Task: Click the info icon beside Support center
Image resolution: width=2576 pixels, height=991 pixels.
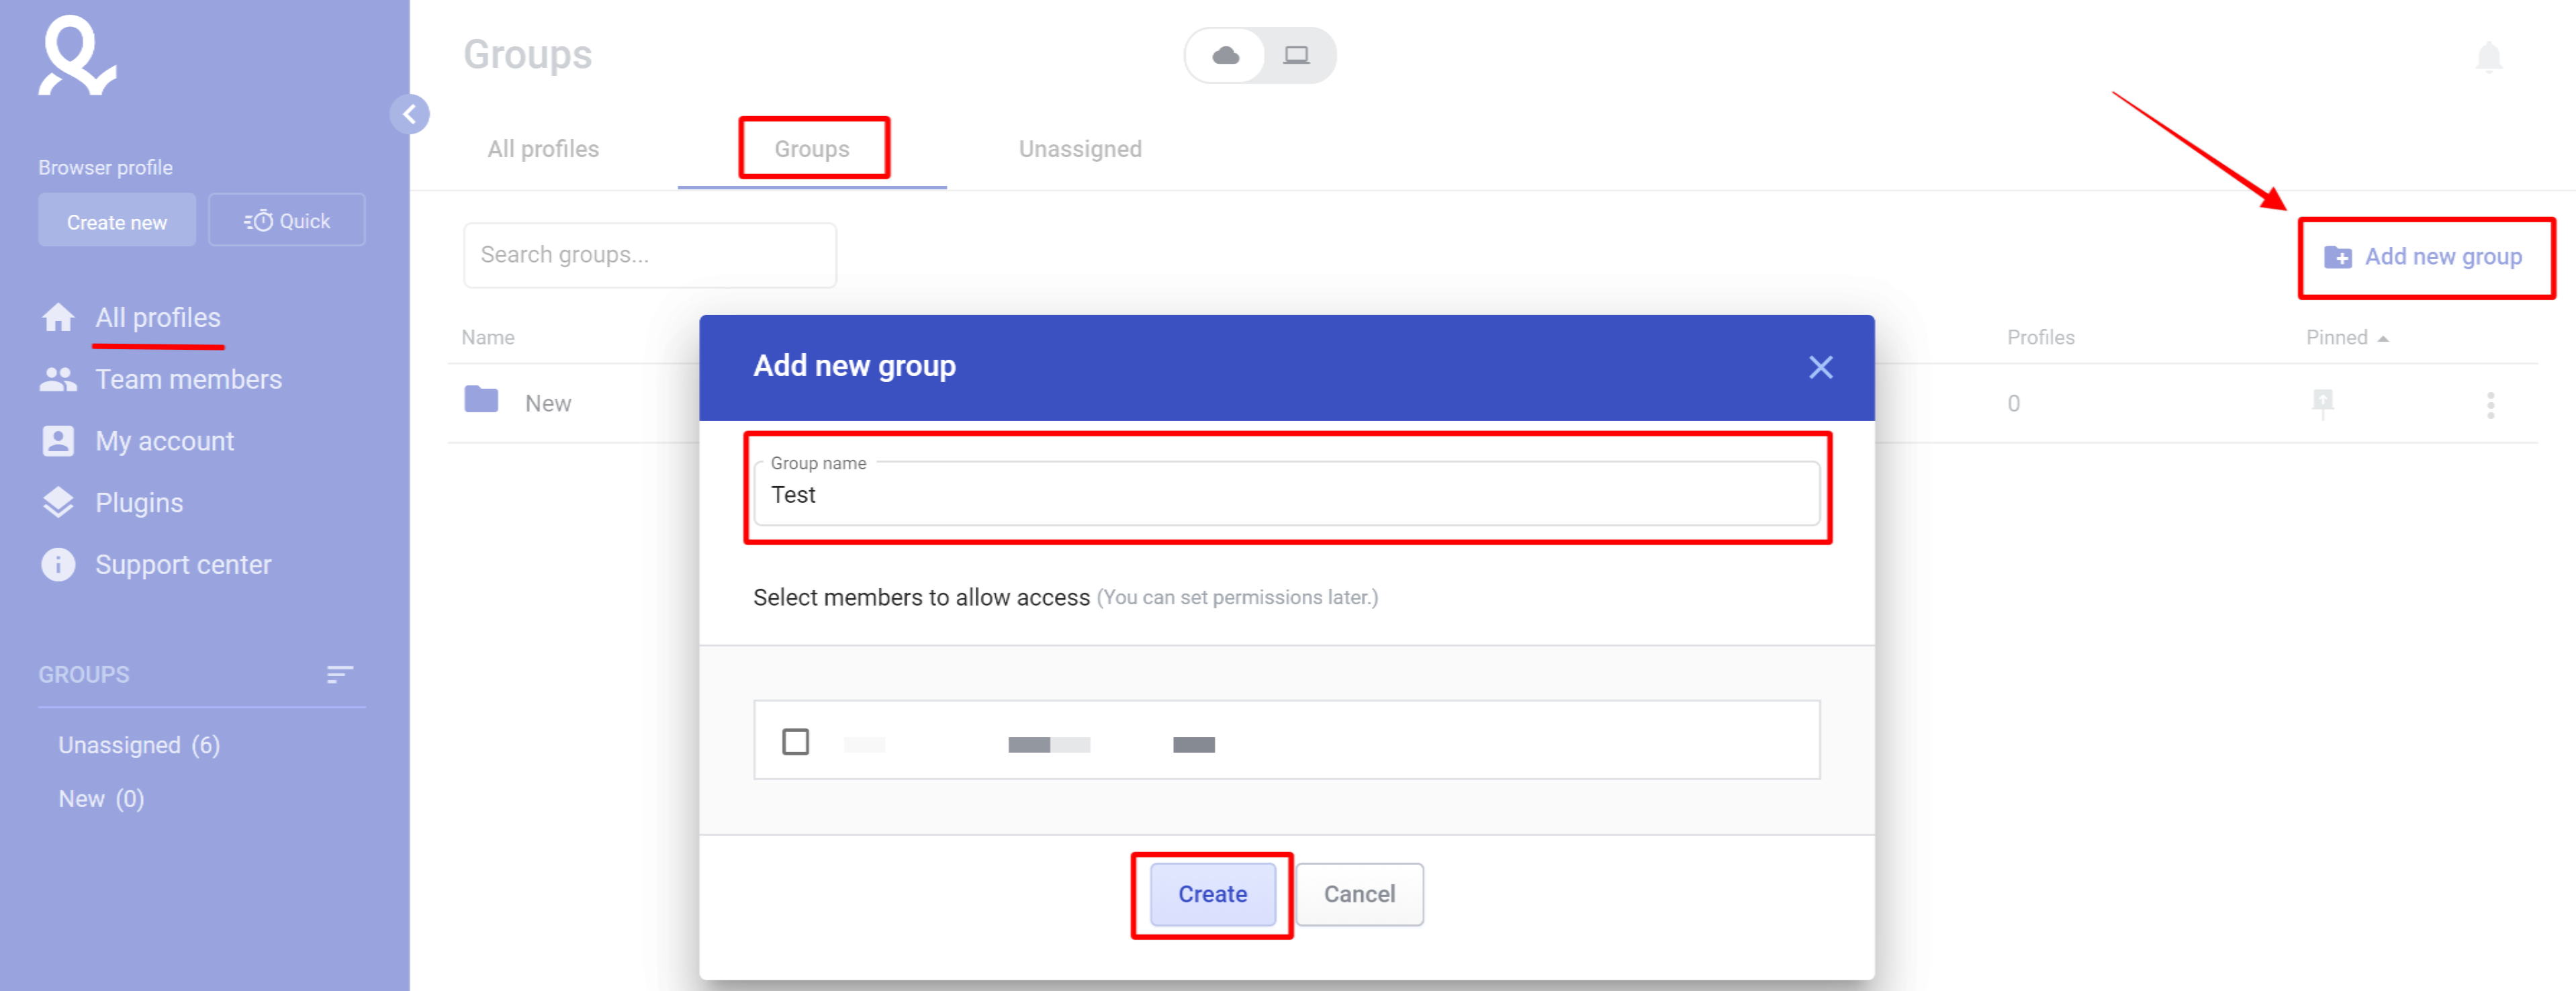Action: click(x=58, y=565)
